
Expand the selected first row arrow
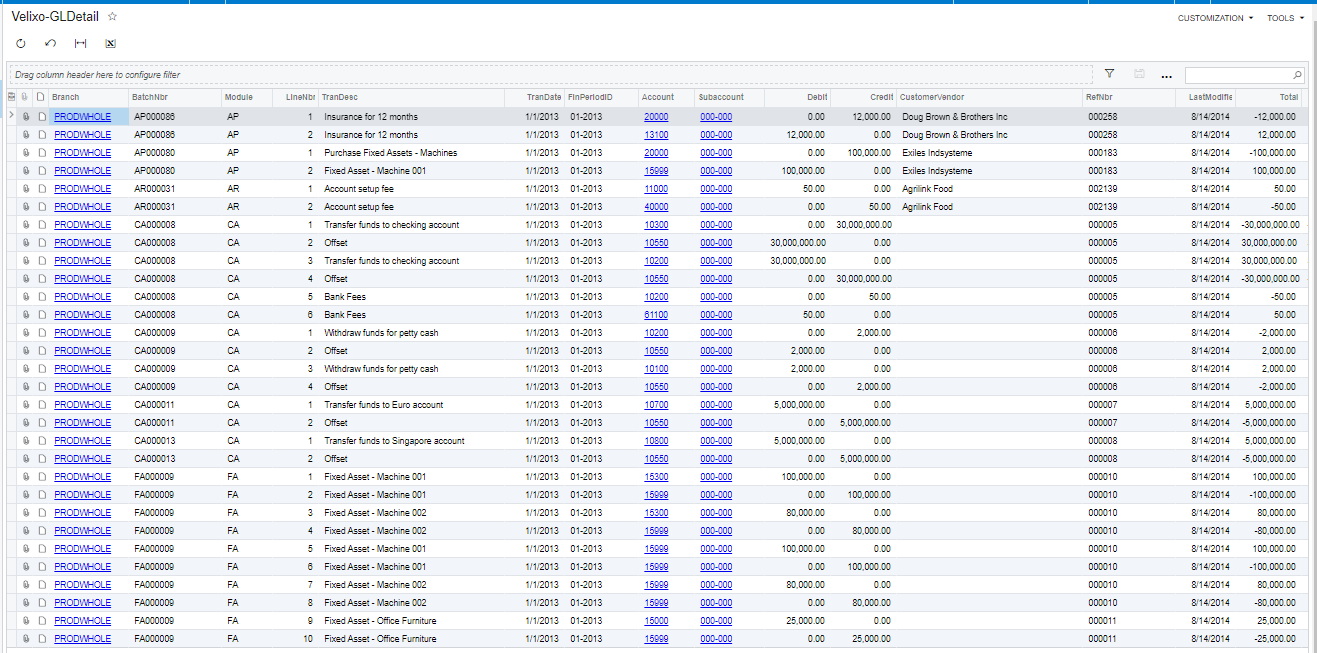[11, 117]
